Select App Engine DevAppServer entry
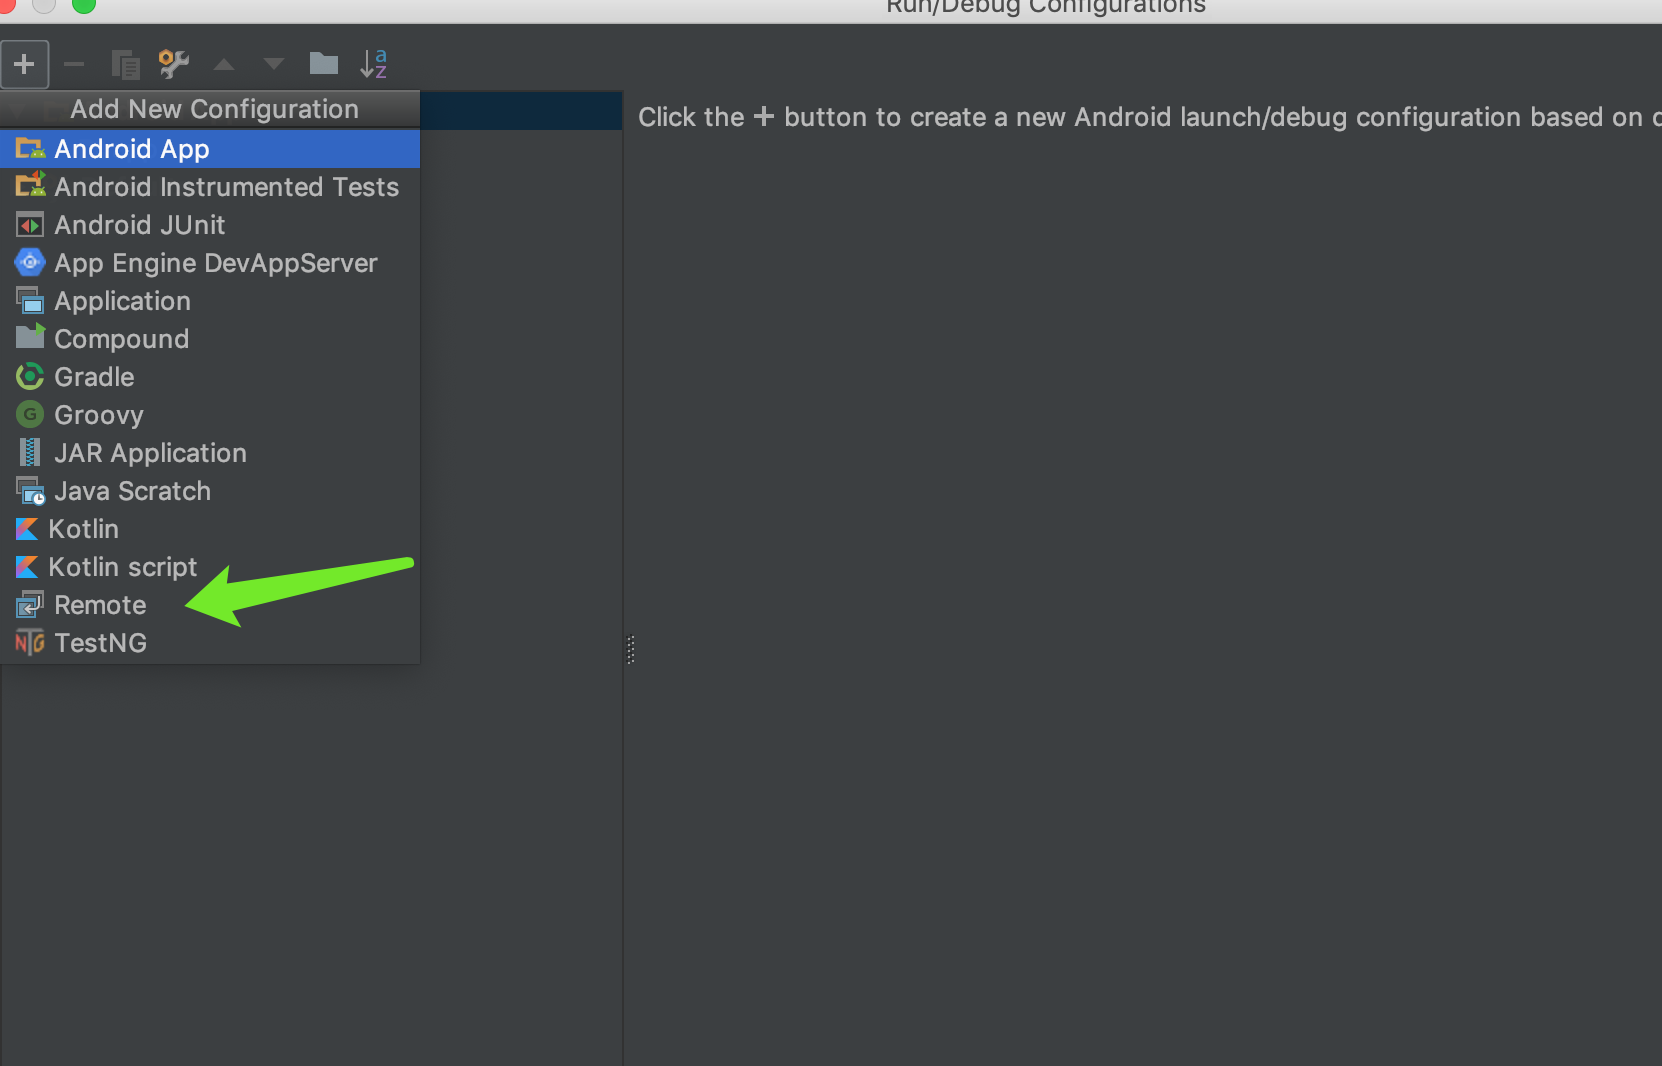 click(210, 263)
